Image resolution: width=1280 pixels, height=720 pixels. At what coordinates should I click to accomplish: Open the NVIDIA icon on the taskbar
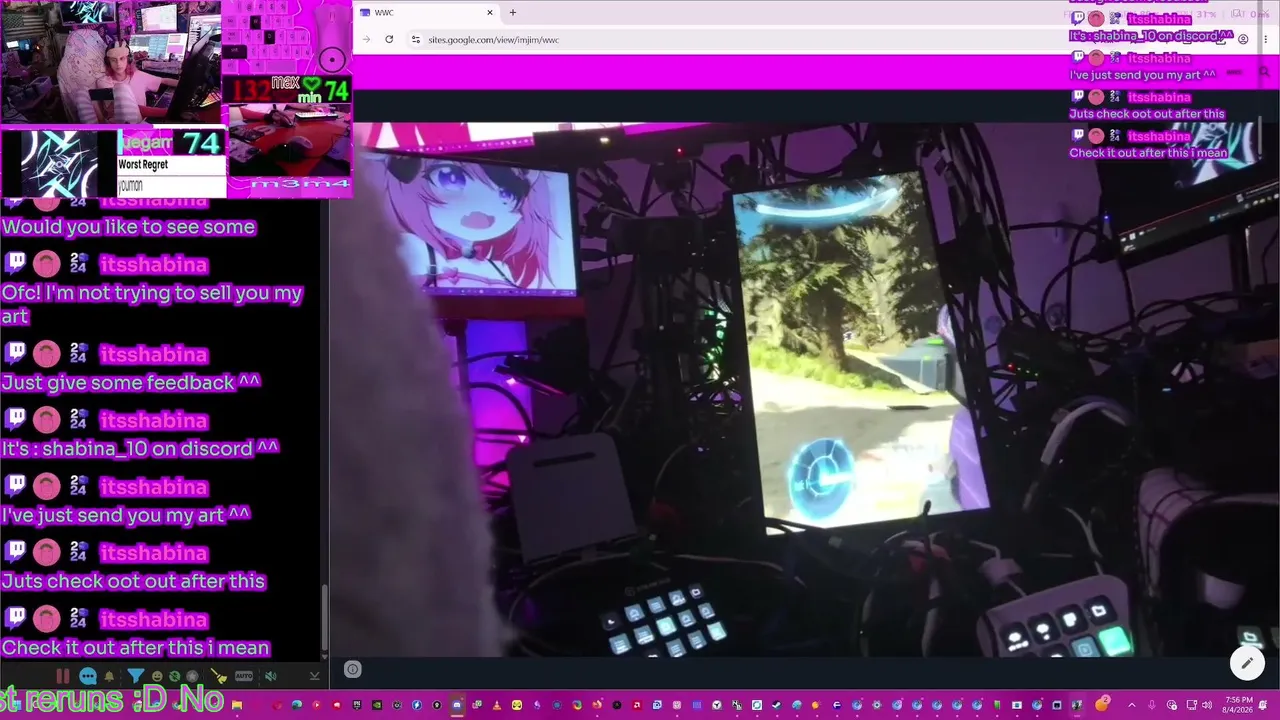(377, 705)
